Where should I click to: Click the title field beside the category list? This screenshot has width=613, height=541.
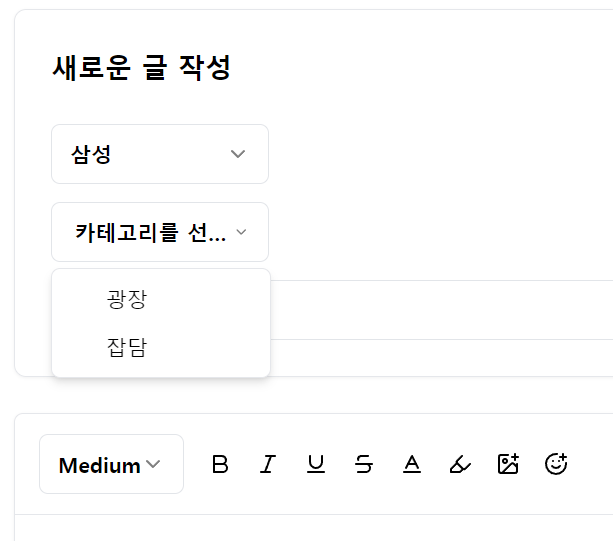tap(440, 310)
